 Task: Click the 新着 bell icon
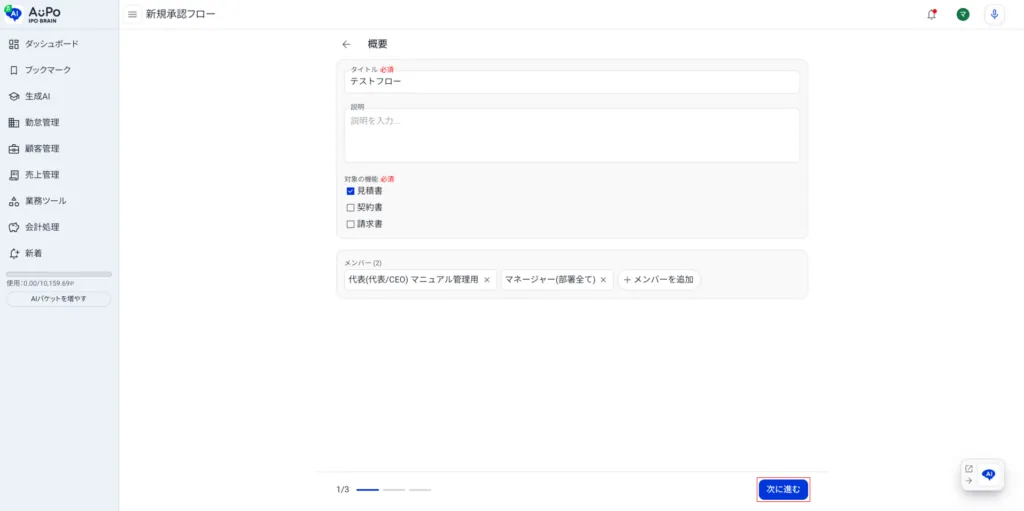click(x=14, y=253)
